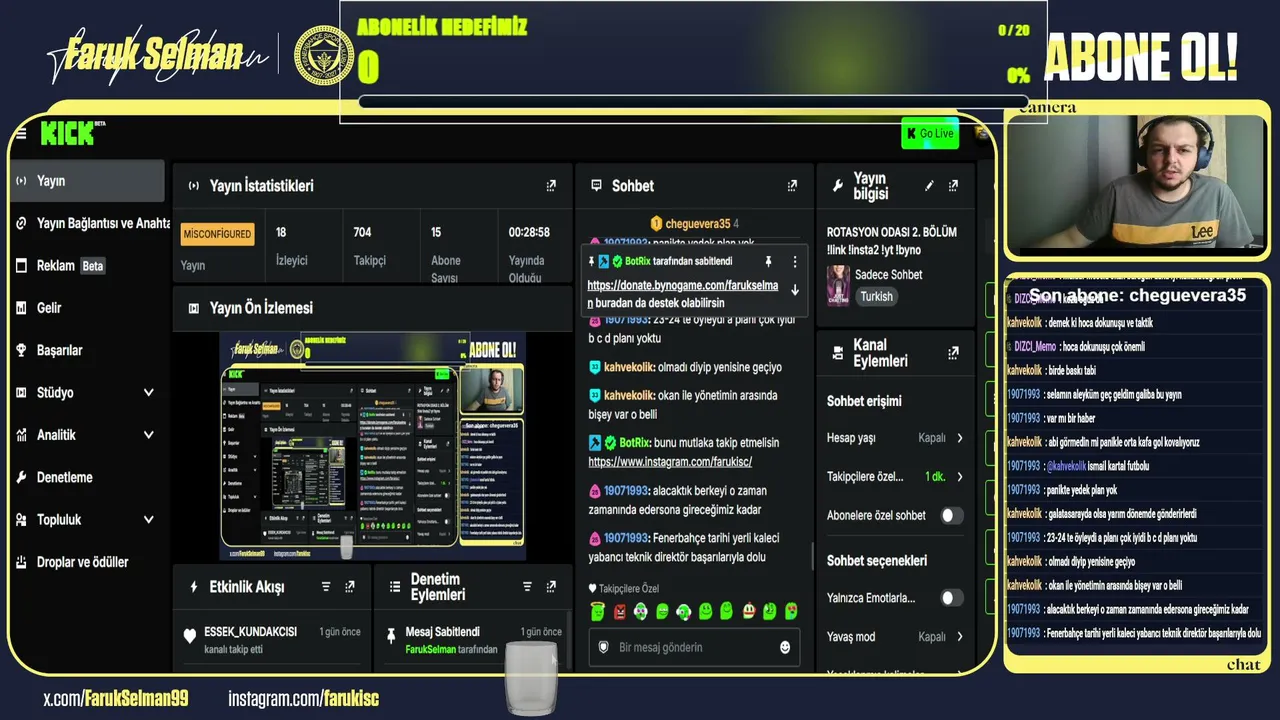
Task: Click the Takipçilere Özel label above emotes
Action: point(629,589)
